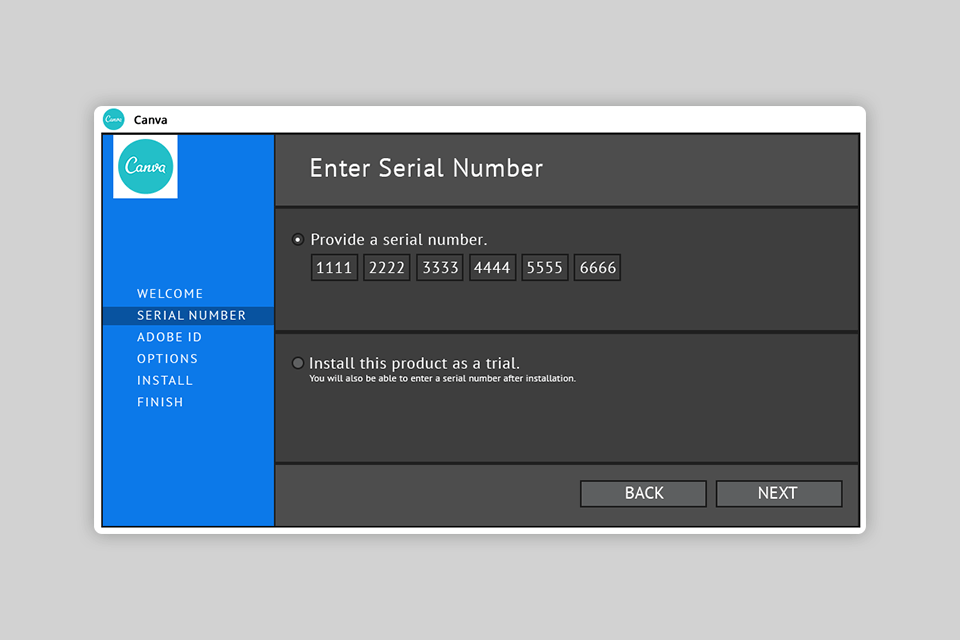Jump to the Options step
The width and height of the screenshot is (960, 640).
click(167, 358)
